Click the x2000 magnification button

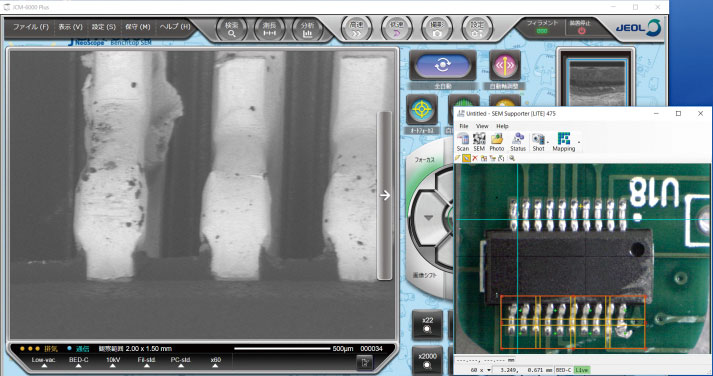(427, 360)
